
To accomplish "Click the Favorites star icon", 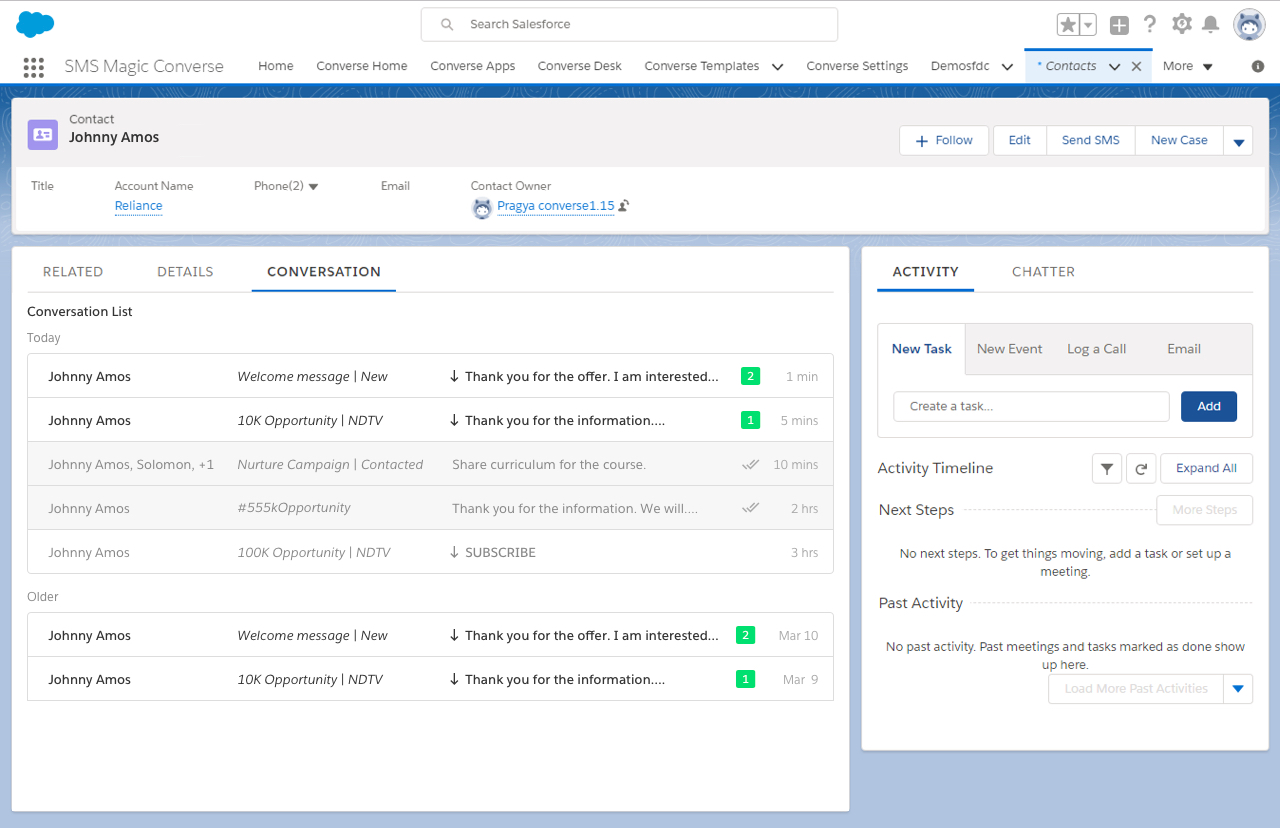I will tap(1068, 25).
